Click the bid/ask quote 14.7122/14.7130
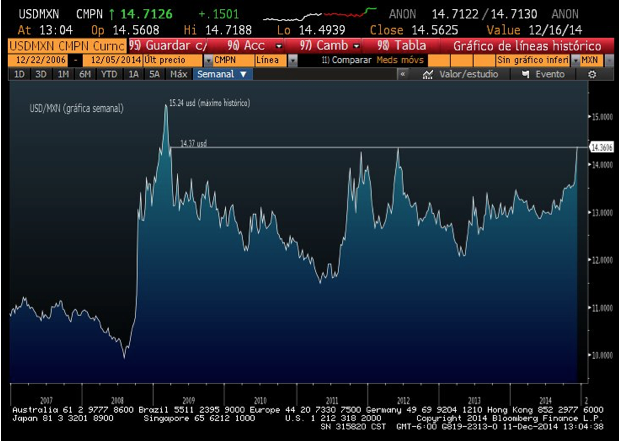The image size is (619, 441). click(x=484, y=14)
